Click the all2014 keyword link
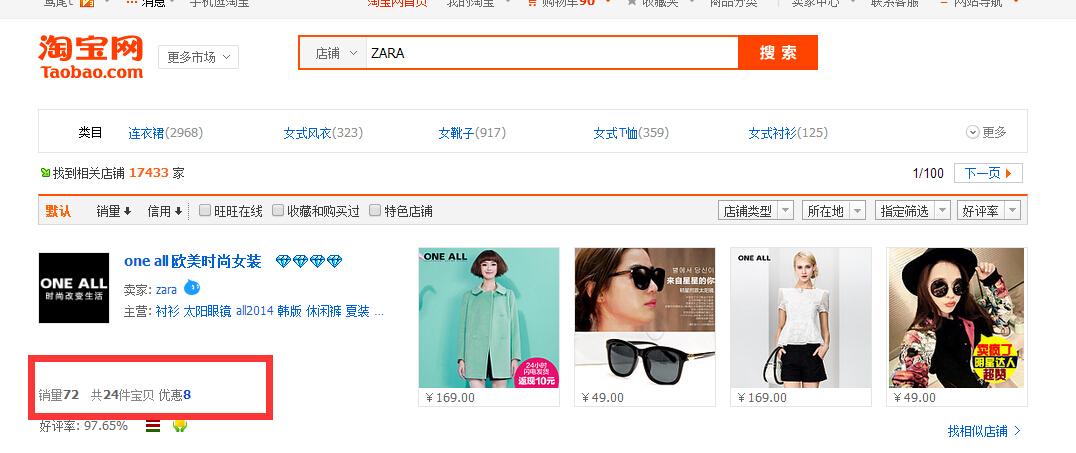 click(255, 311)
